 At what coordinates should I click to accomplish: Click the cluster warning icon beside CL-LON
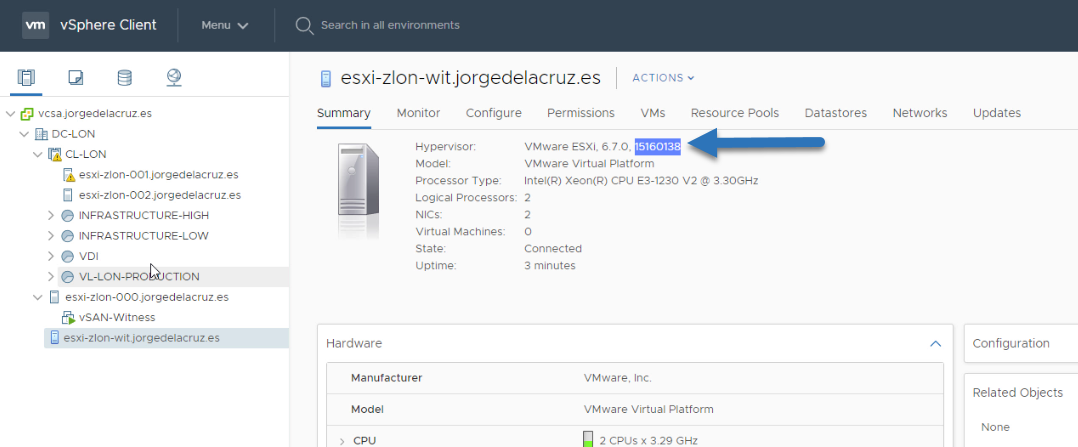click(x=54, y=155)
